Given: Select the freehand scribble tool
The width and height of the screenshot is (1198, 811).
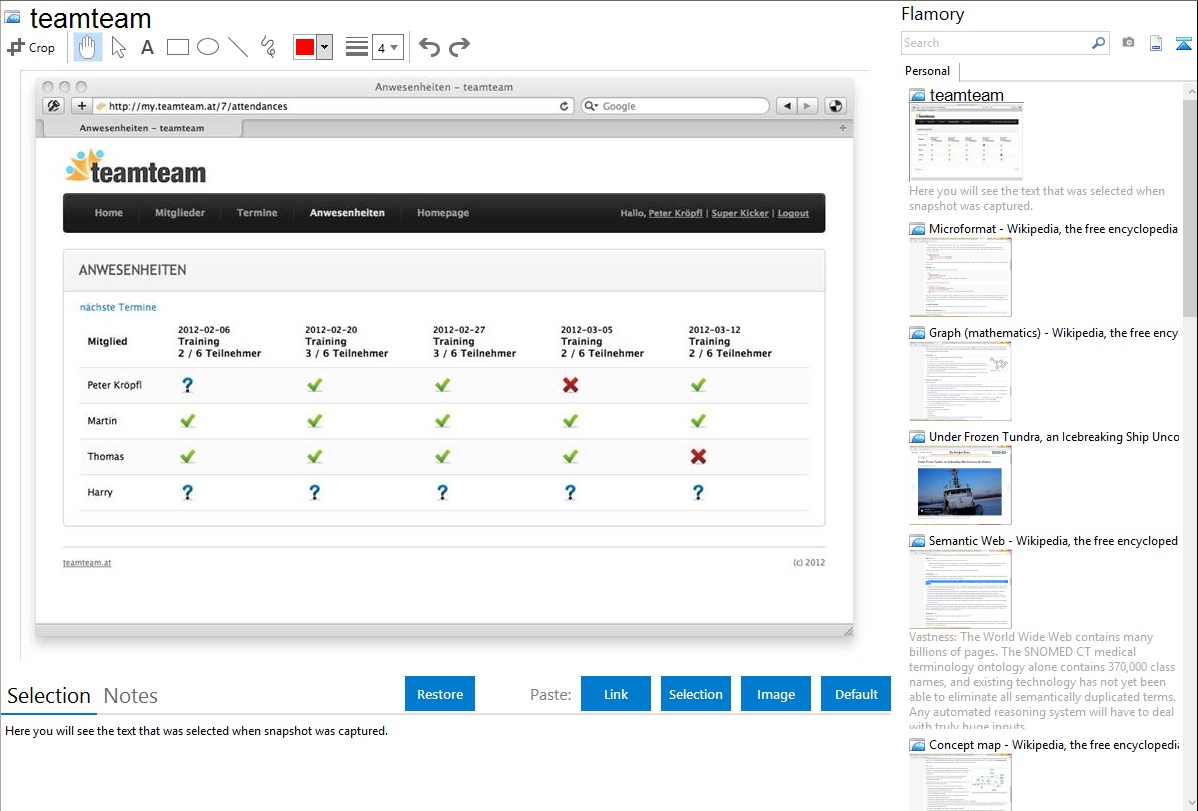Looking at the screenshot, I should click(x=268, y=47).
